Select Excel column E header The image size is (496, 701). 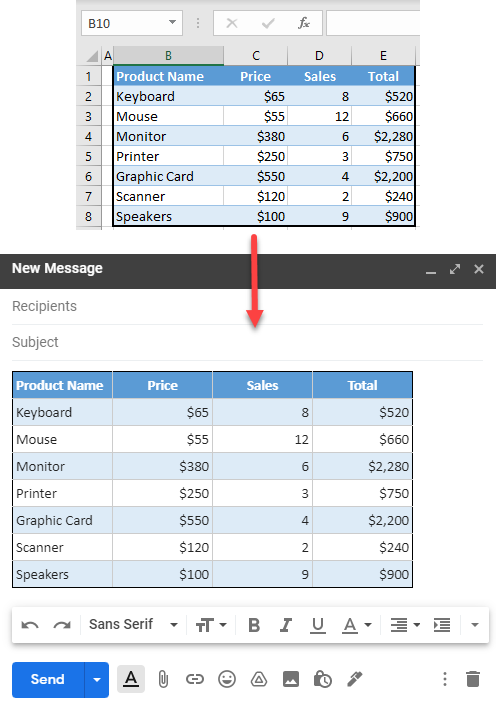(383, 55)
